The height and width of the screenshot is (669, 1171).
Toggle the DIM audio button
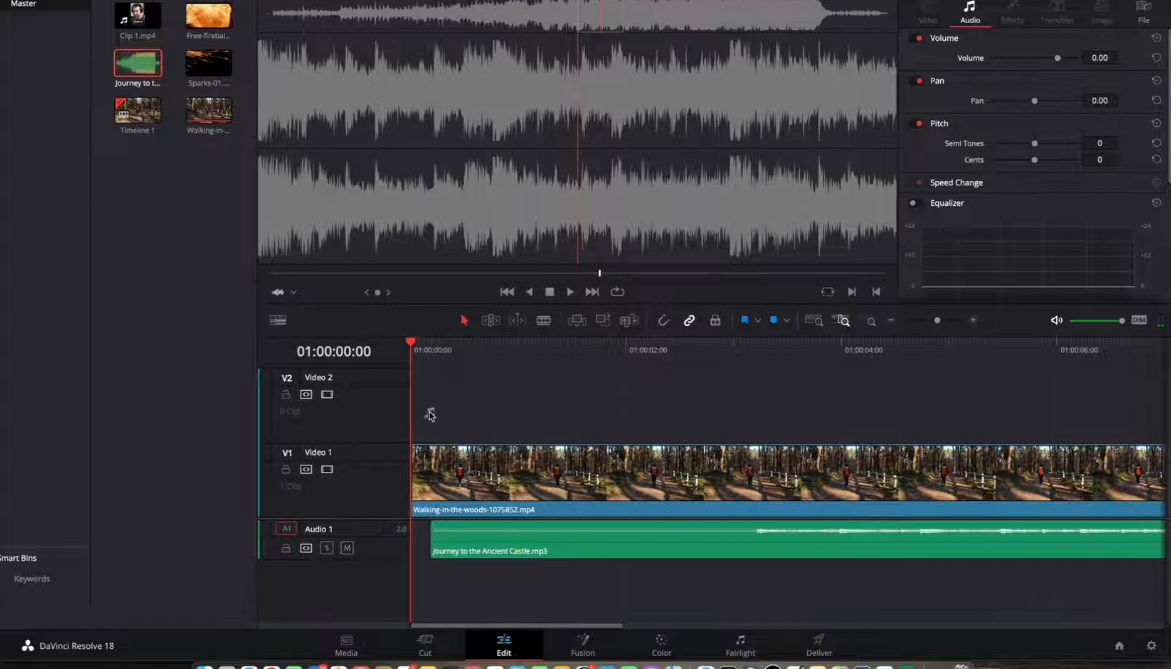[1138, 320]
